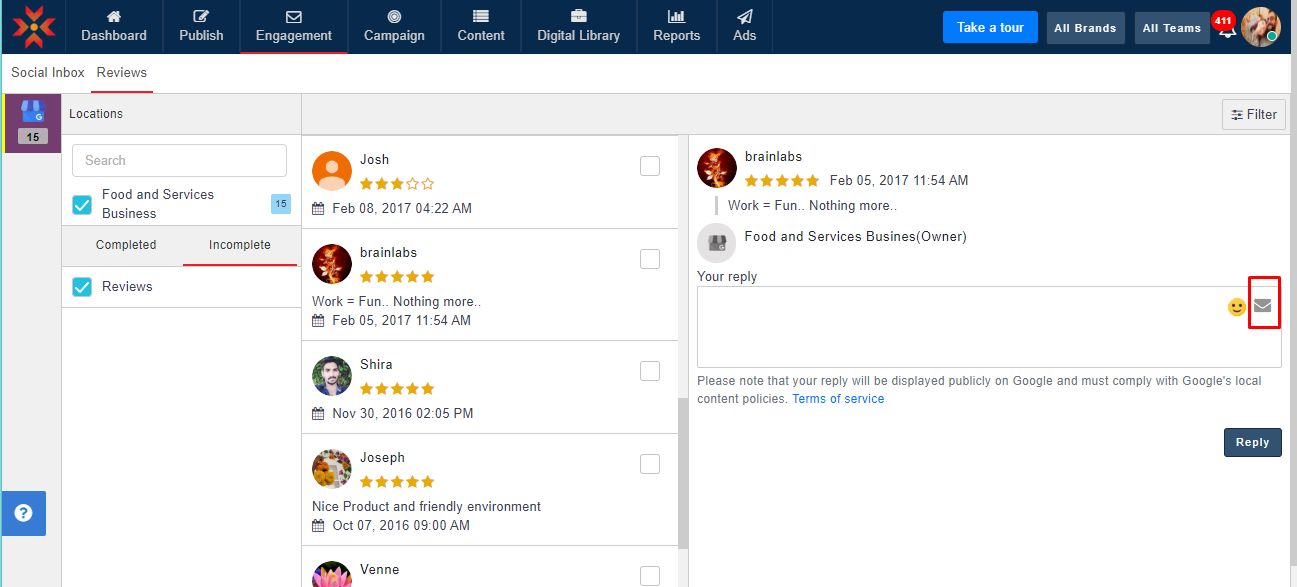Open the notifications bell with 411 badge
Screen dimensions: 1297x587
pos(1225,27)
